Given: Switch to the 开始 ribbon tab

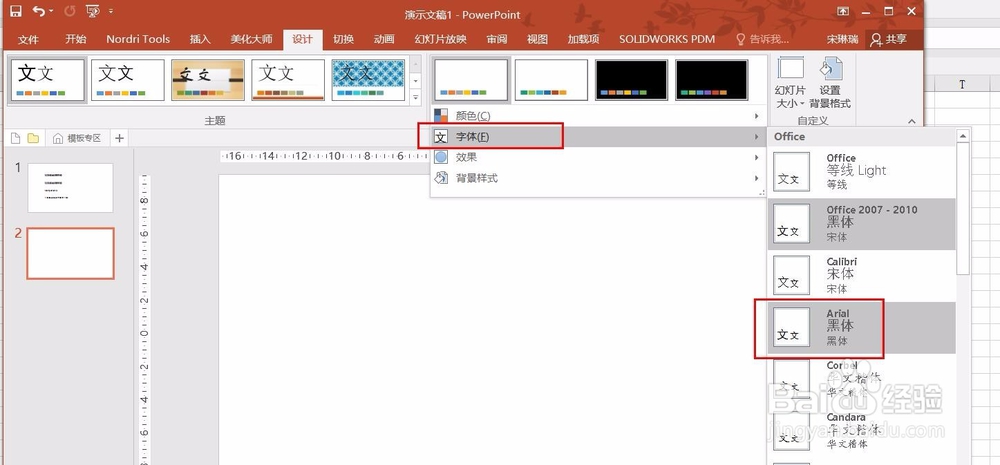Looking at the screenshot, I should pos(75,39).
